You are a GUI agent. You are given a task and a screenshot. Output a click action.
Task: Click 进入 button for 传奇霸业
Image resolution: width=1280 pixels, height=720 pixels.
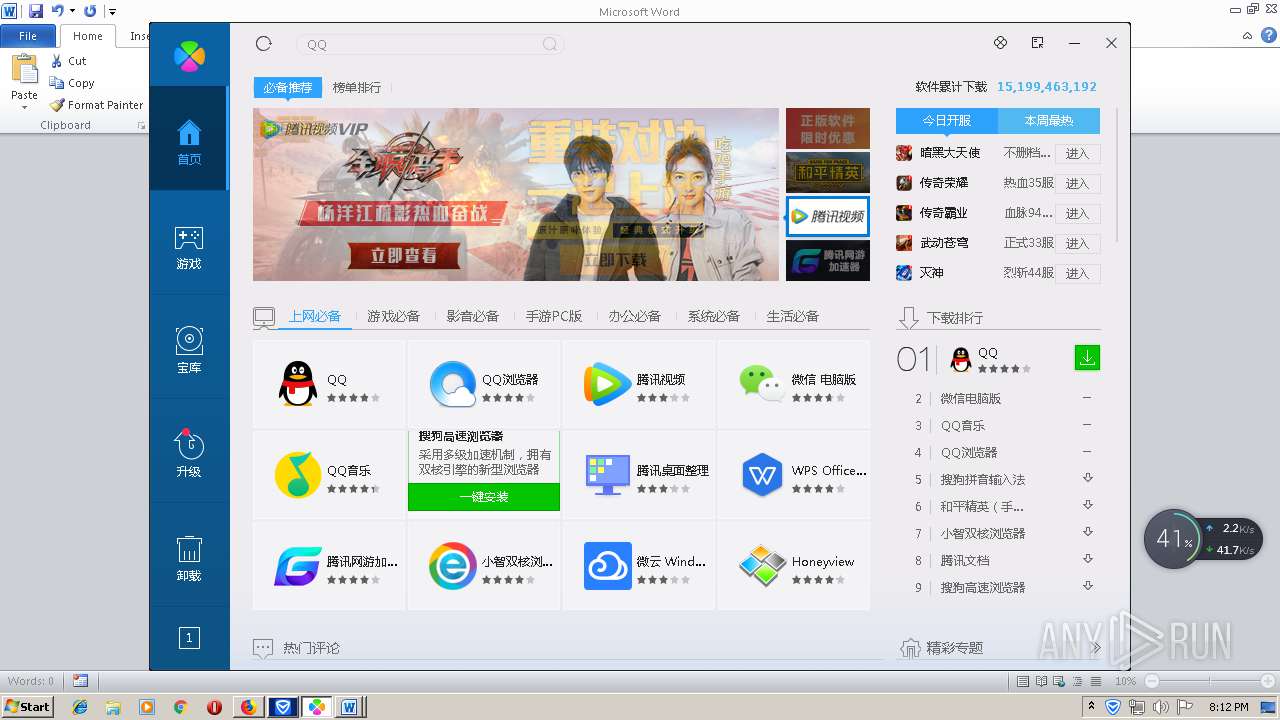coord(1077,214)
